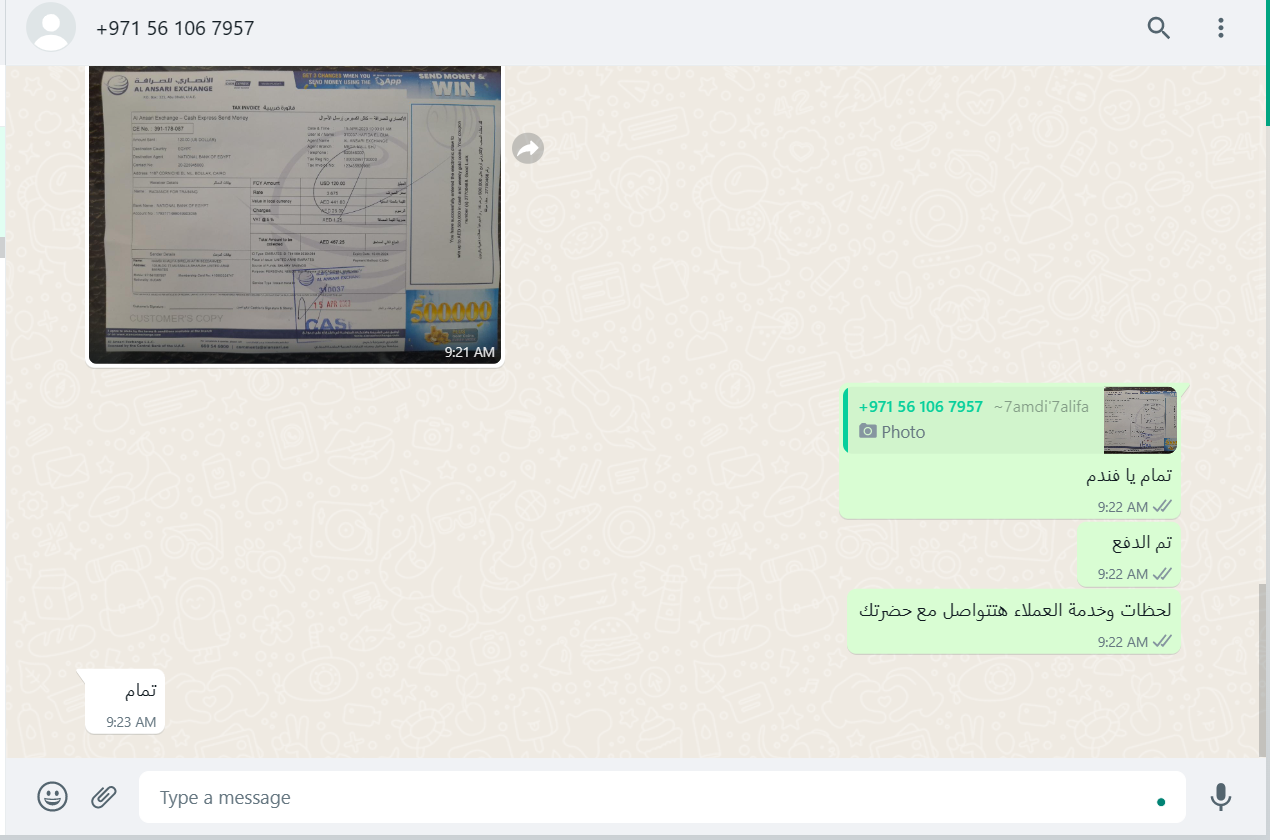Start a voice message with microphone
This screenshot has height=840, width=1270.
1220,797
